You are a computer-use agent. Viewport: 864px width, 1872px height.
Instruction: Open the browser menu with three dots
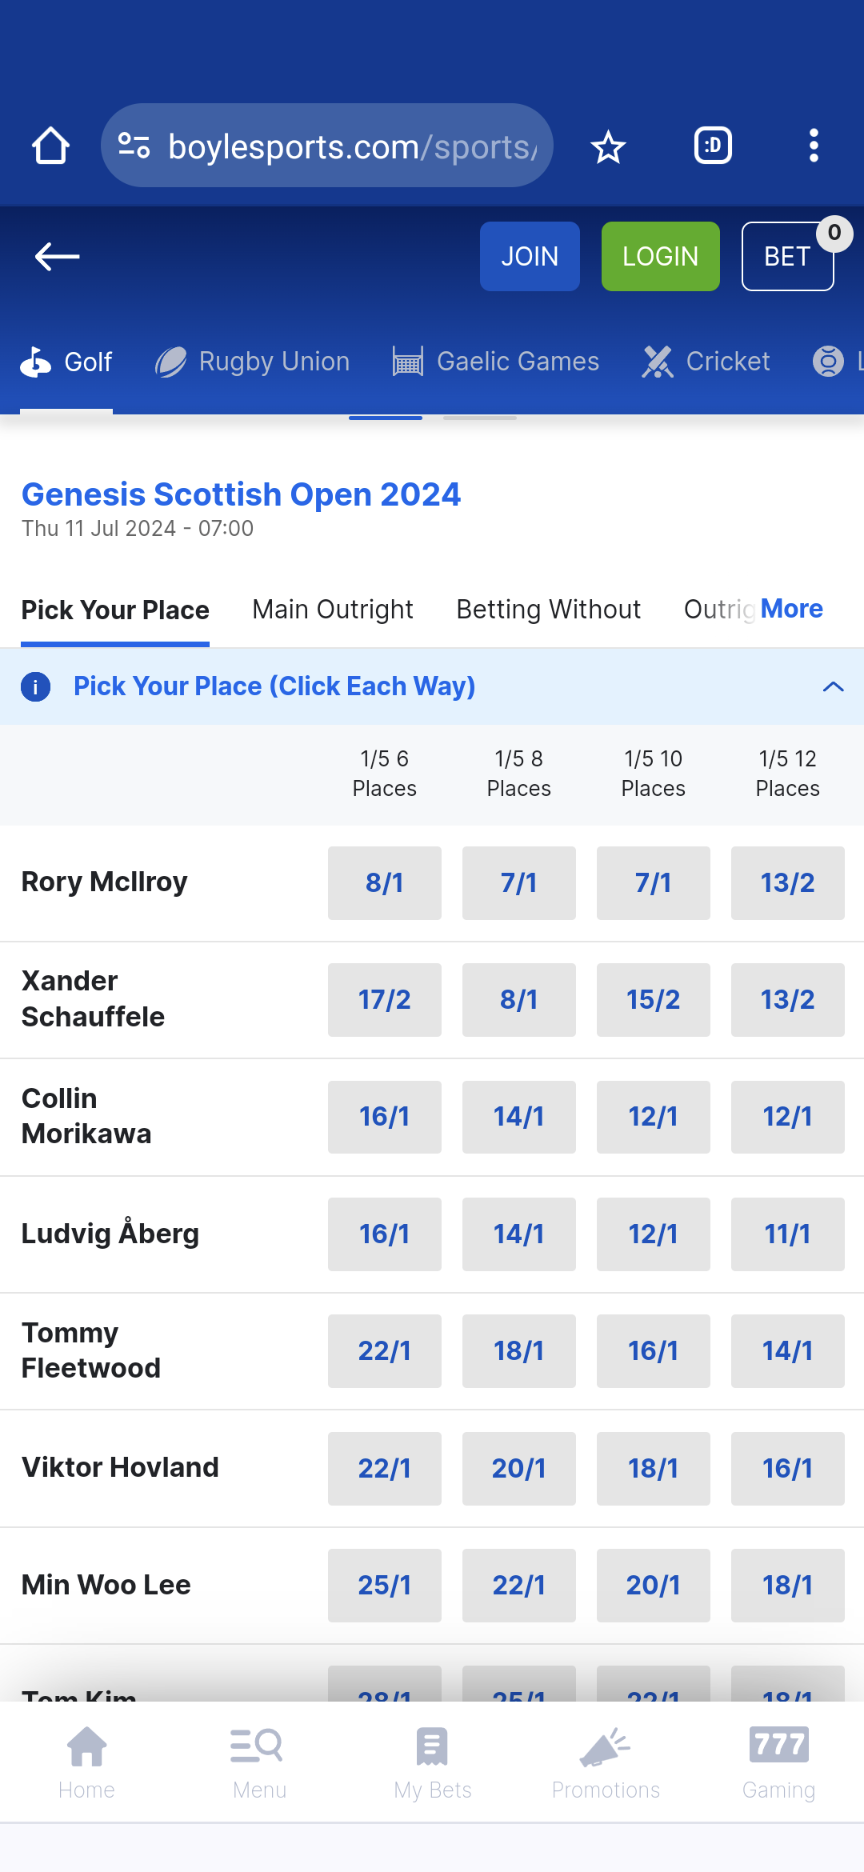coord(813,145)
